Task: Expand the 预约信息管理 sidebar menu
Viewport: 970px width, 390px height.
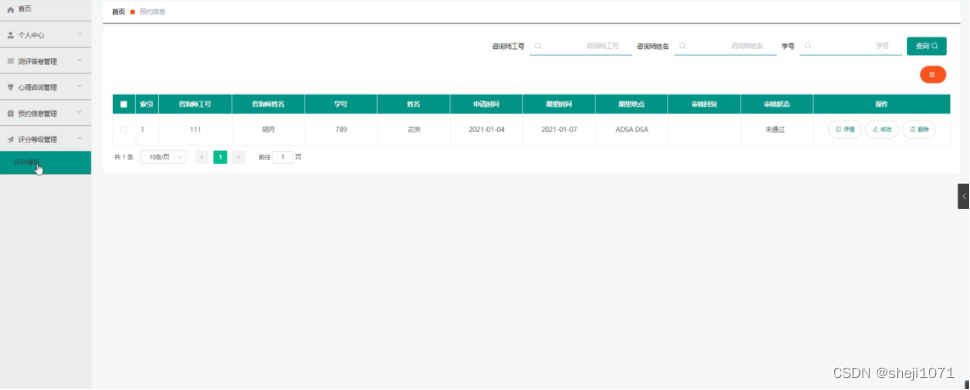Action: click(x=45, y=113)
